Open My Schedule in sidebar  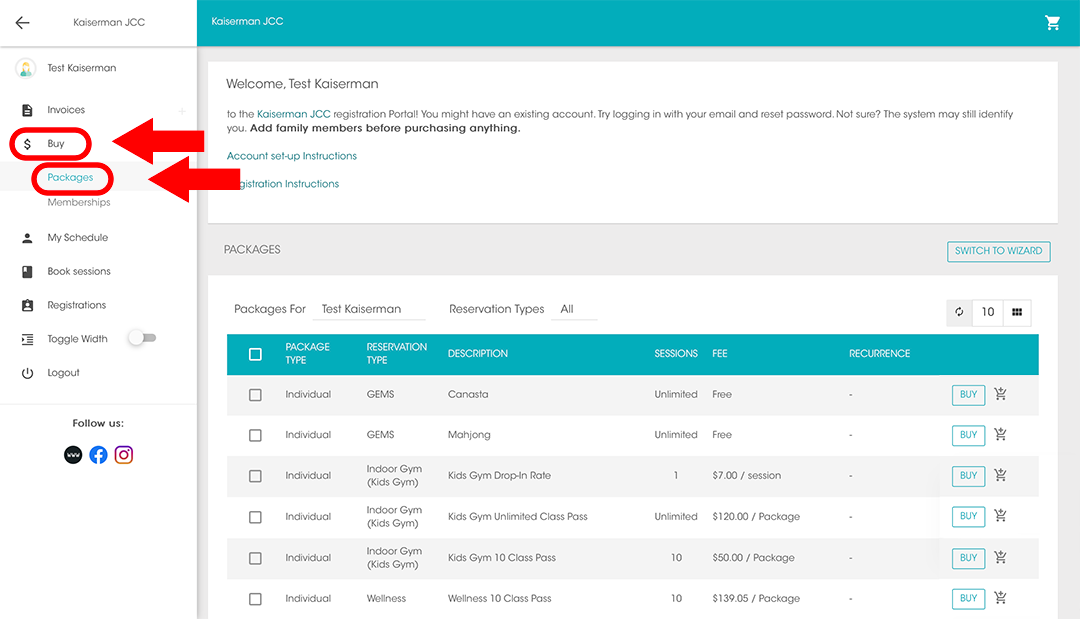point(77,238)
